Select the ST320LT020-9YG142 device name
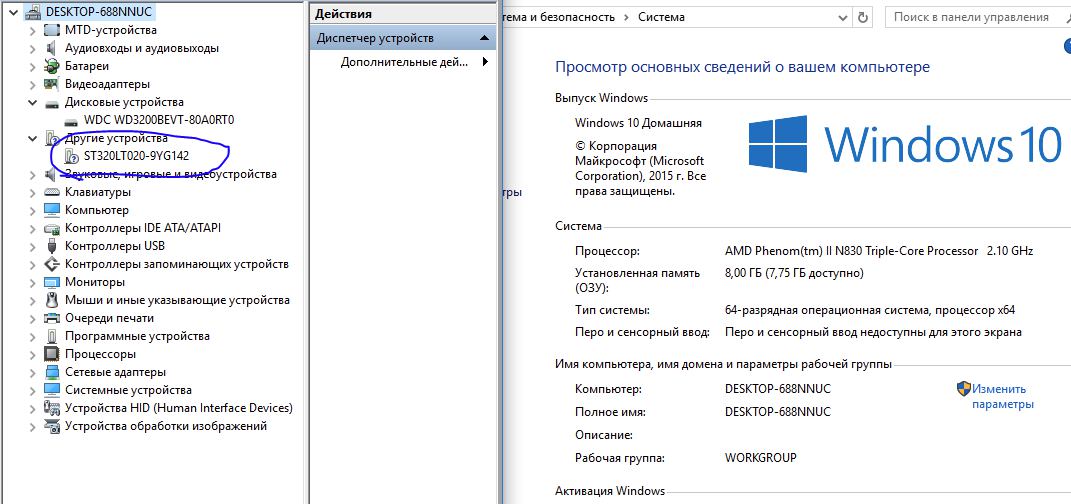This screenshot has width=1071, height=504. [x=137, y=156]
